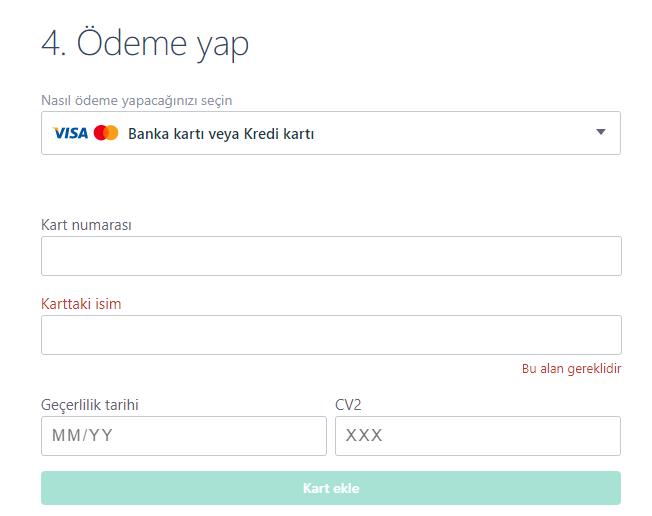Click the XXX placeholder text

[x=364, y=436]
